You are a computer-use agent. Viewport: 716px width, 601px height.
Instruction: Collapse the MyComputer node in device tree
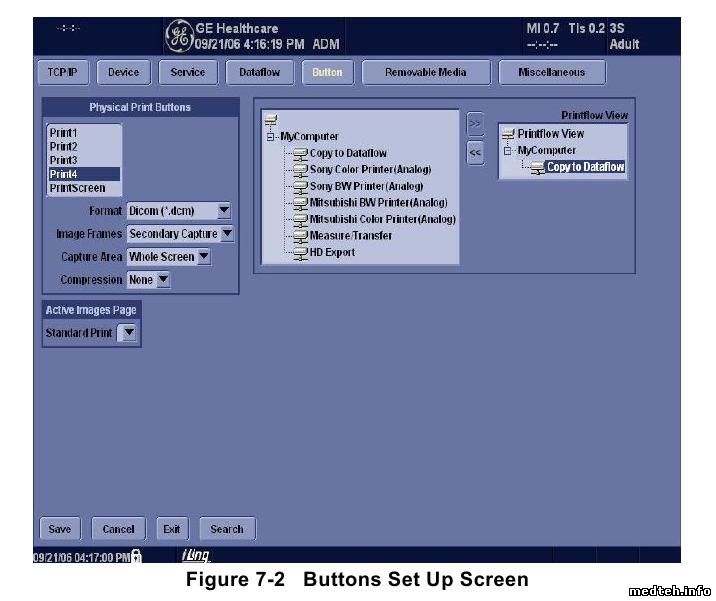tap(271, 137)
